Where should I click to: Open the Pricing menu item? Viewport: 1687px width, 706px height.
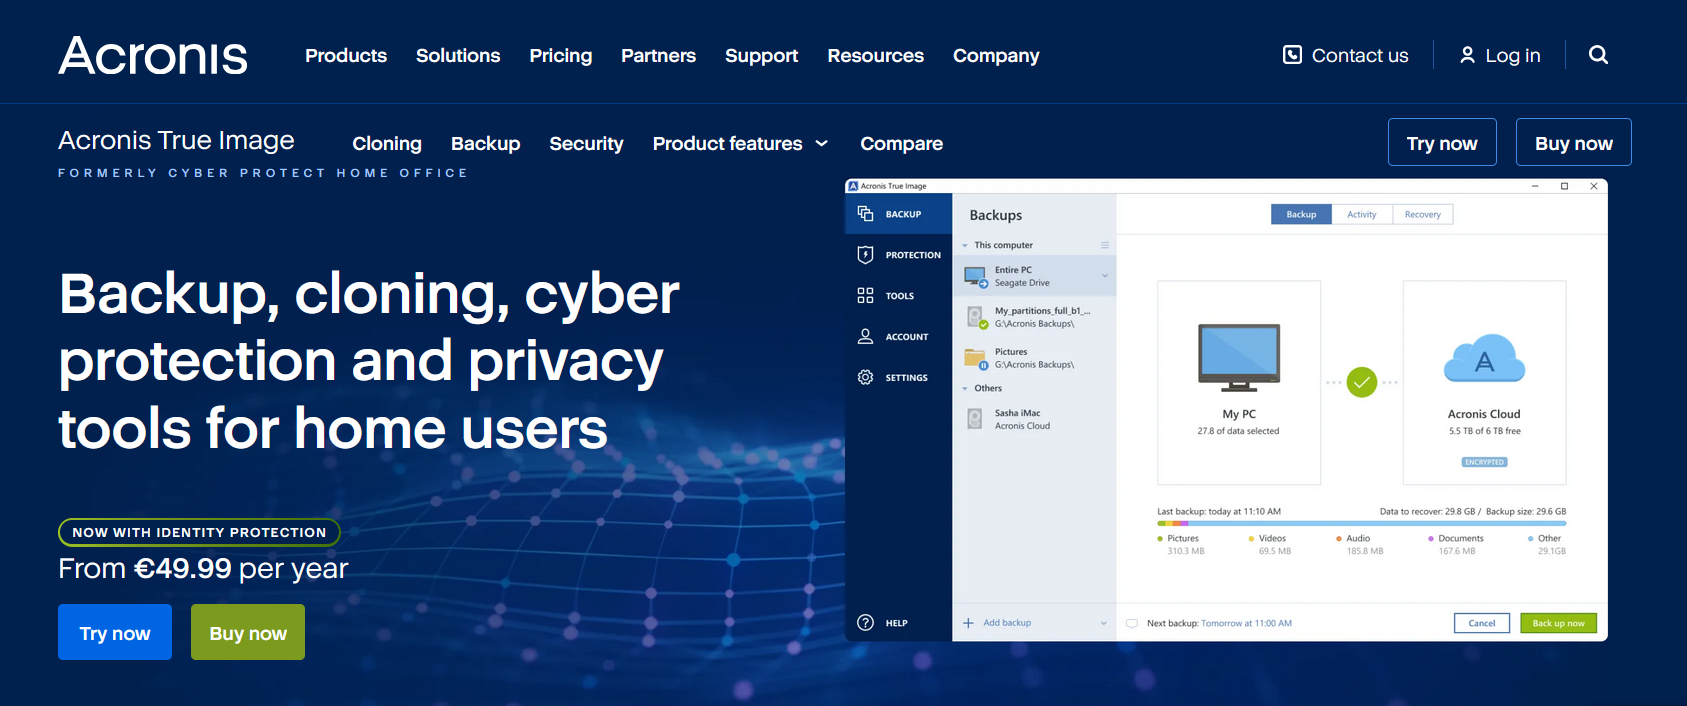[560, 56]
